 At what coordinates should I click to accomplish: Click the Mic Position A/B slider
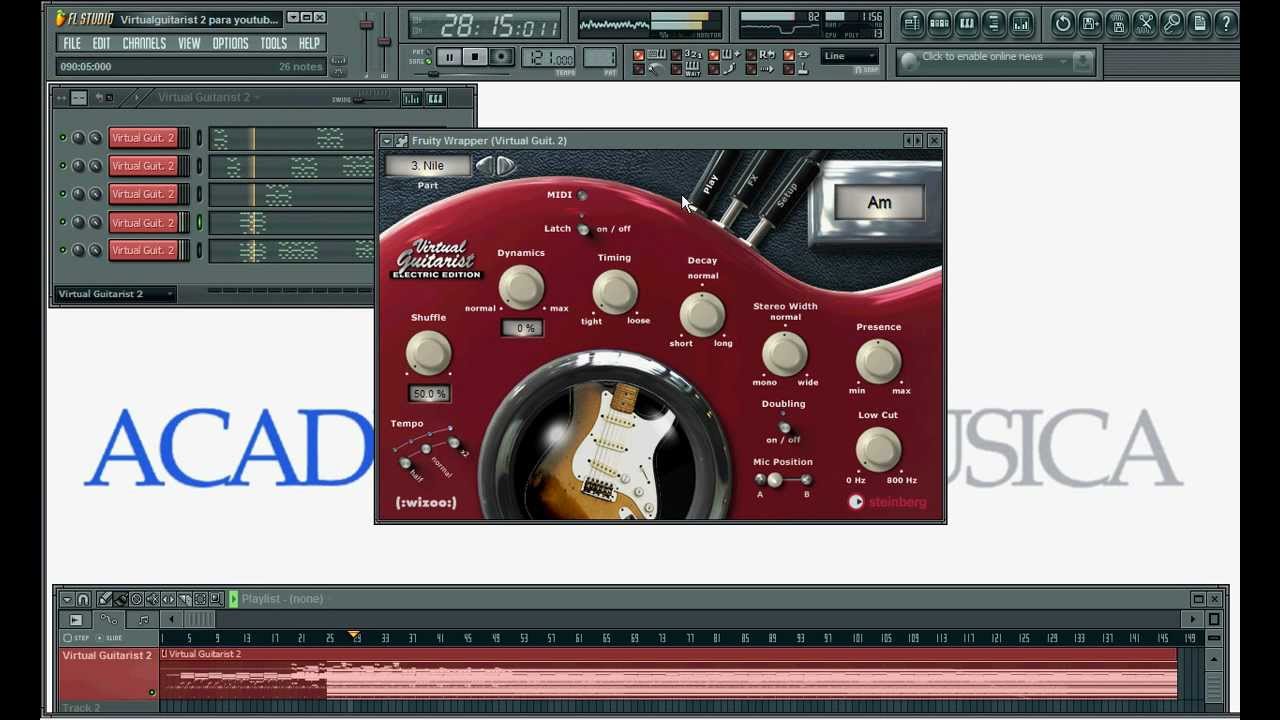click(x=783, y=481)
